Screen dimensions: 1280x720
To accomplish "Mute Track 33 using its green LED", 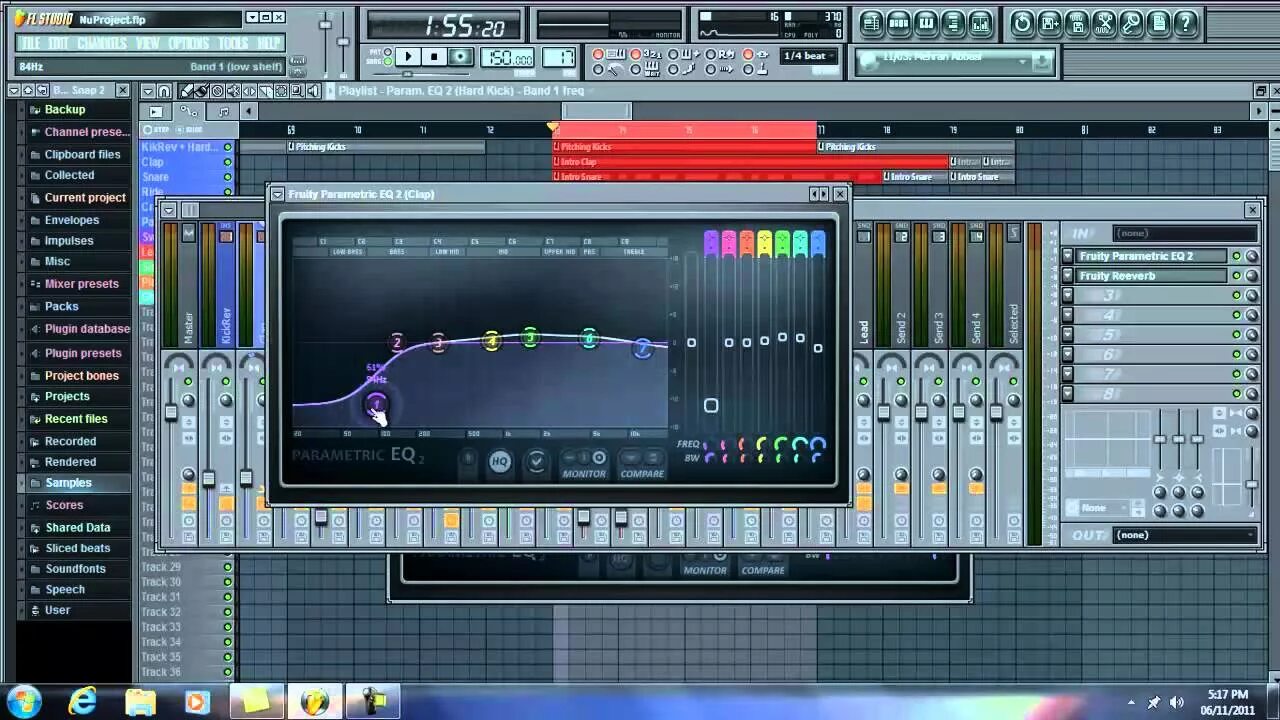I will (227, 627).
